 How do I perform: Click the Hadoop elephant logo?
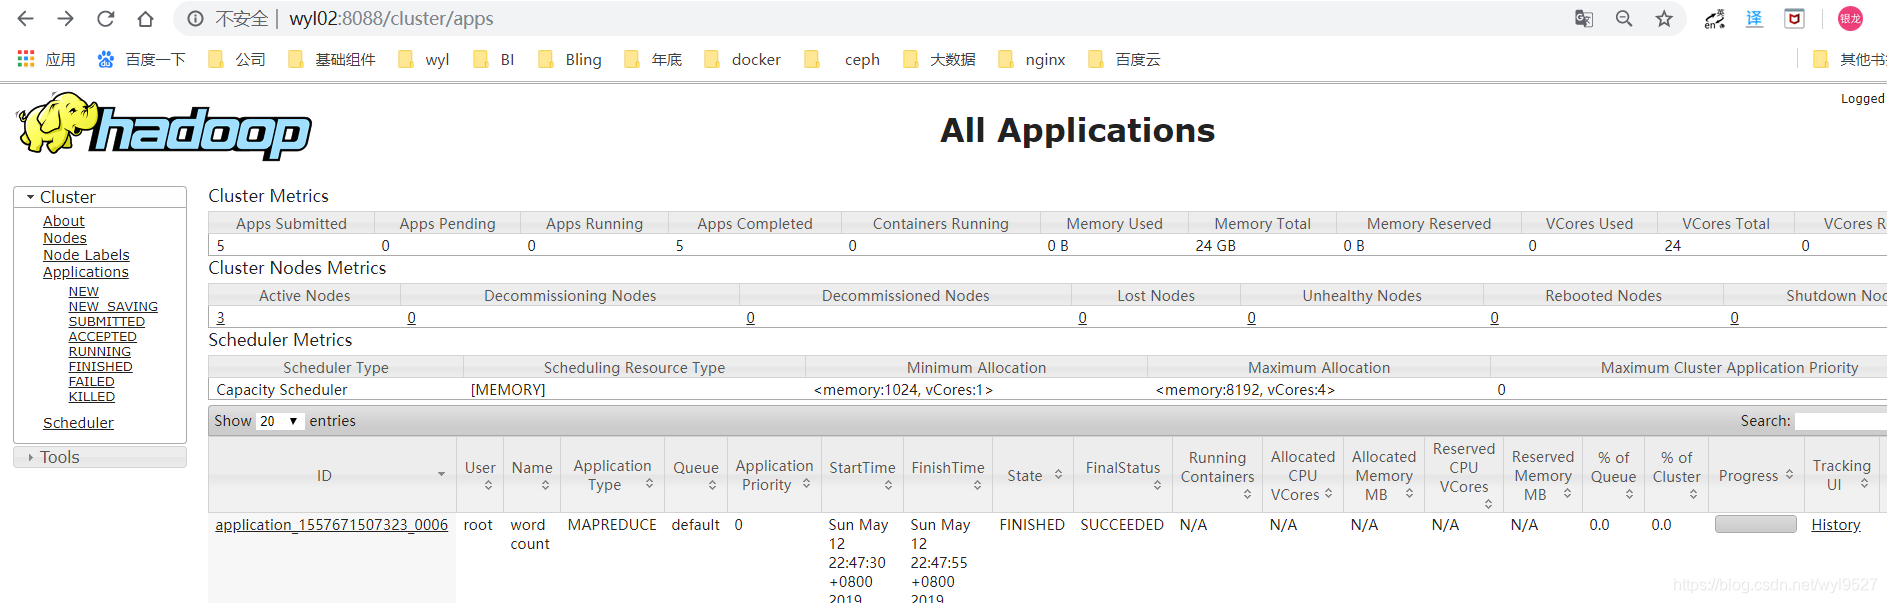point(165,127)
